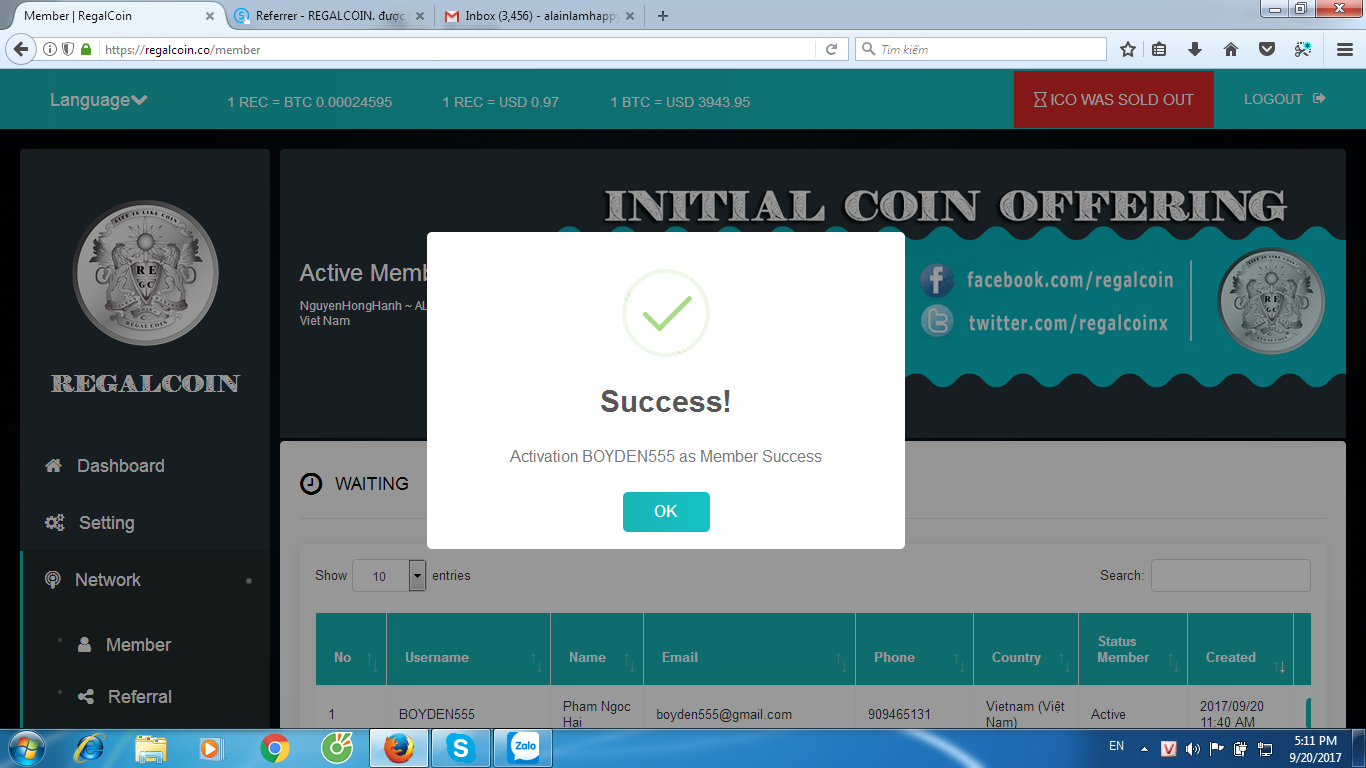Image resolution: width=1366 pixels, height=768 pixels.
Task: Focus the Firefox address bar
Action: click(x=458, y=49)
